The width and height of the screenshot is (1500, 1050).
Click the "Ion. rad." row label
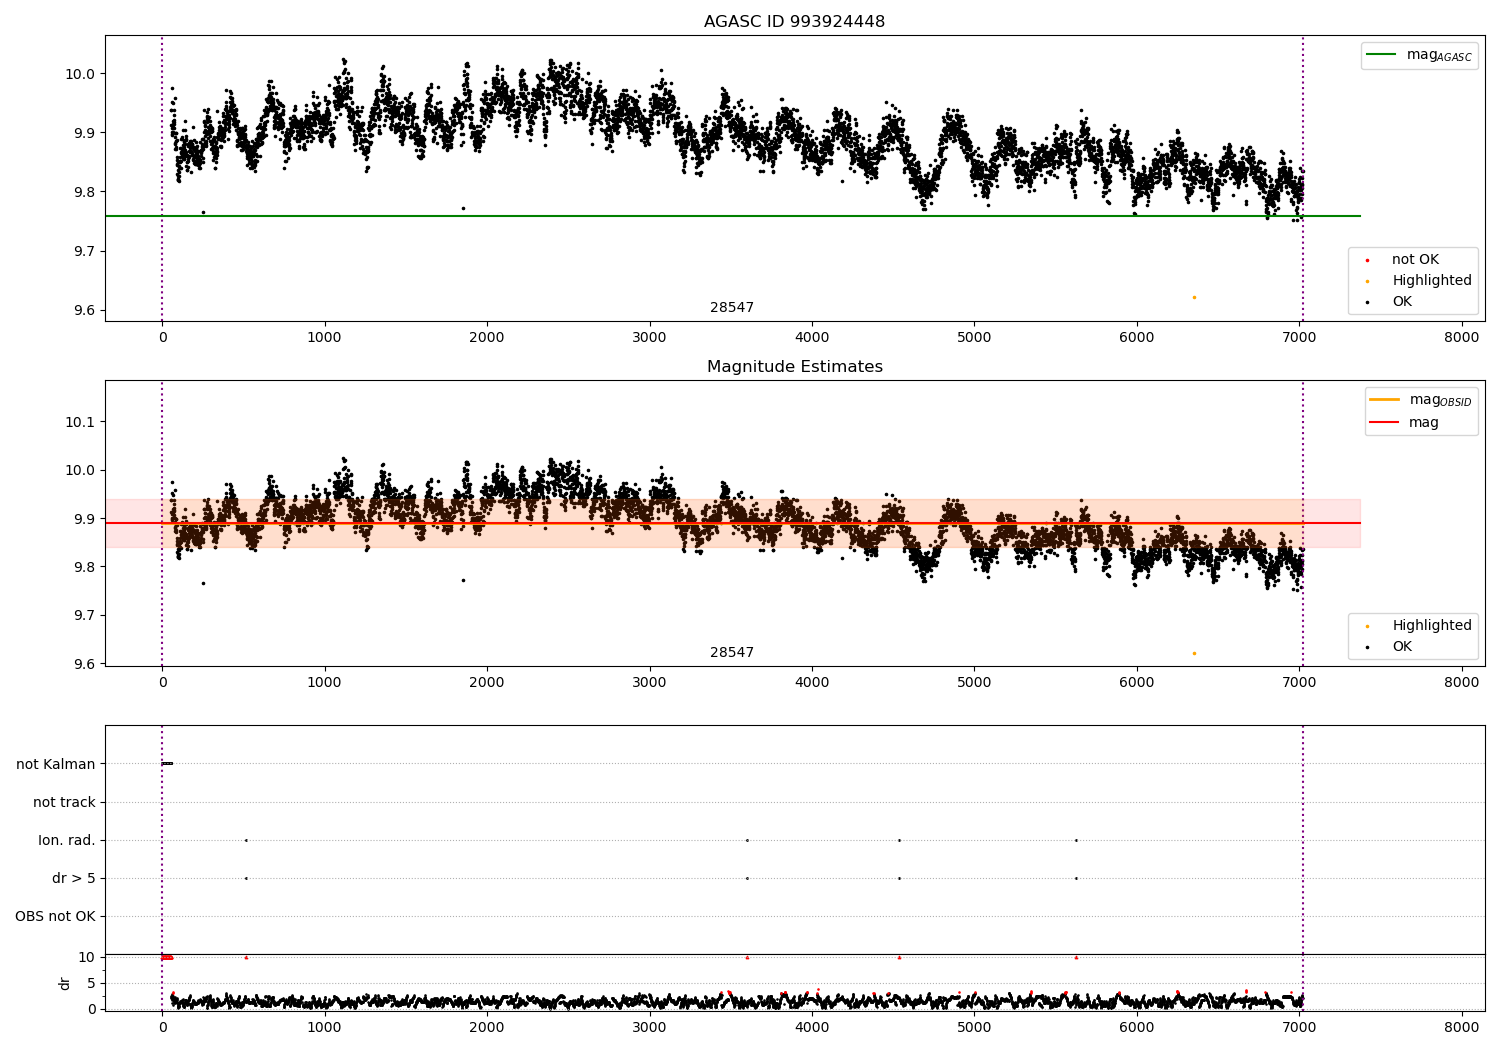tap(67, 840)
